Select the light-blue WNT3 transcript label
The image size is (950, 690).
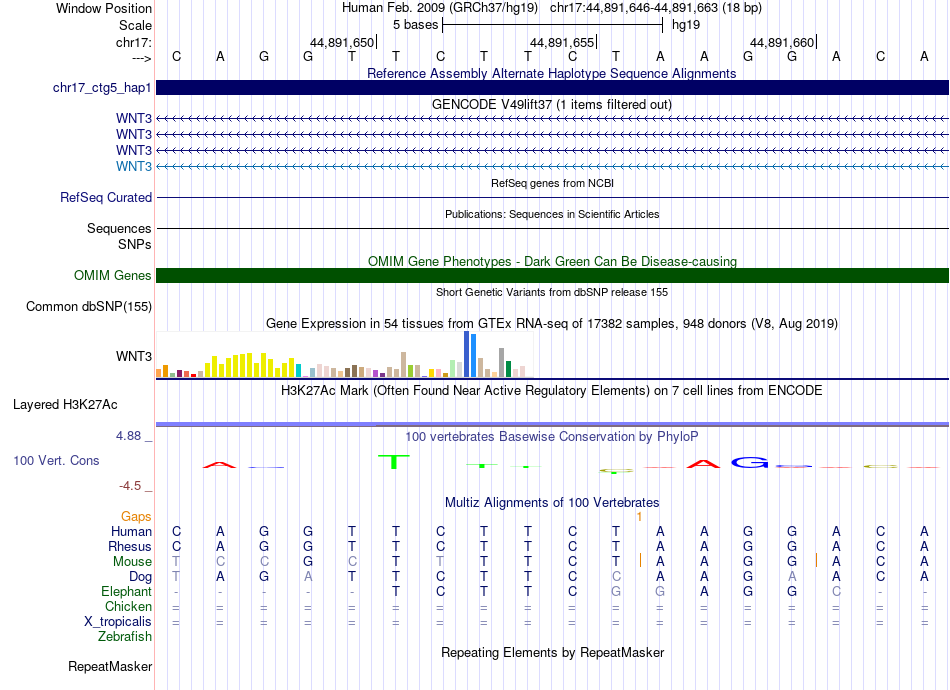[134, 166]
